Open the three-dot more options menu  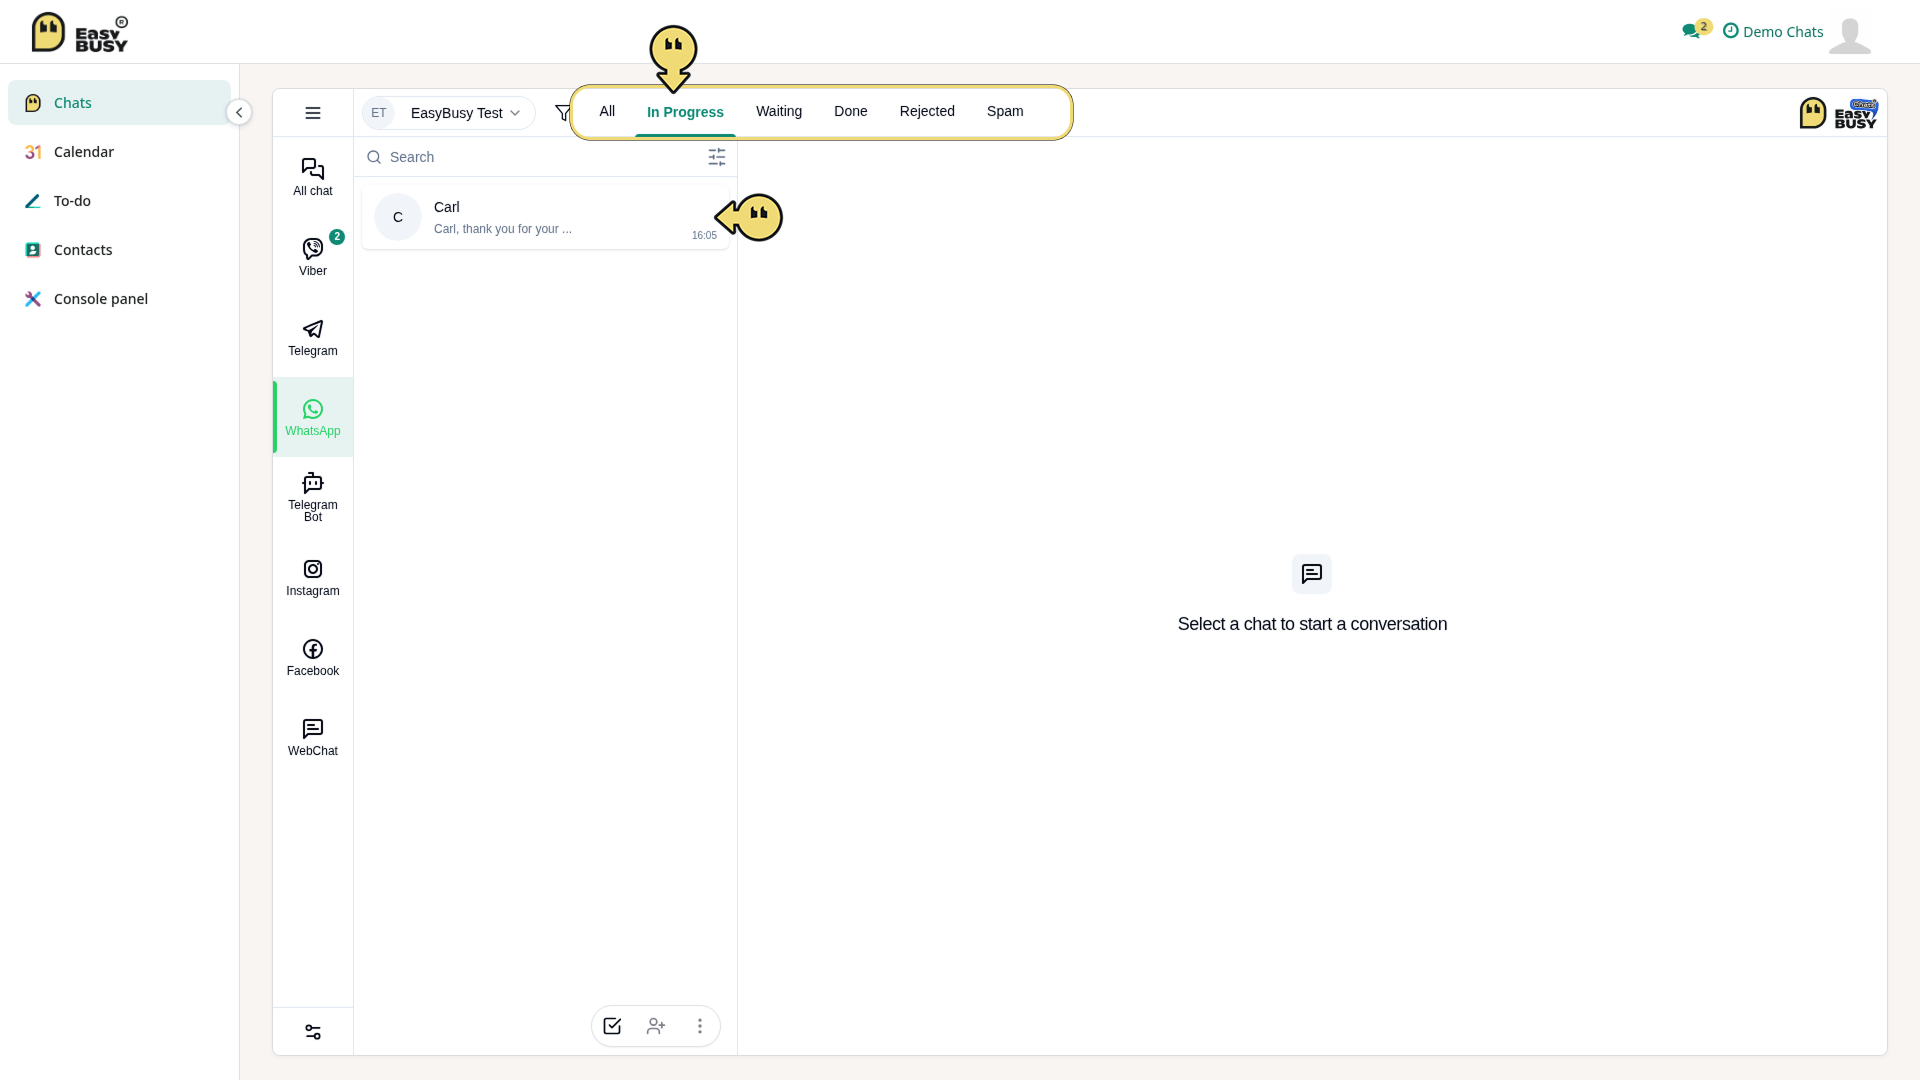pyautogui.click(x=700, y=1026)
